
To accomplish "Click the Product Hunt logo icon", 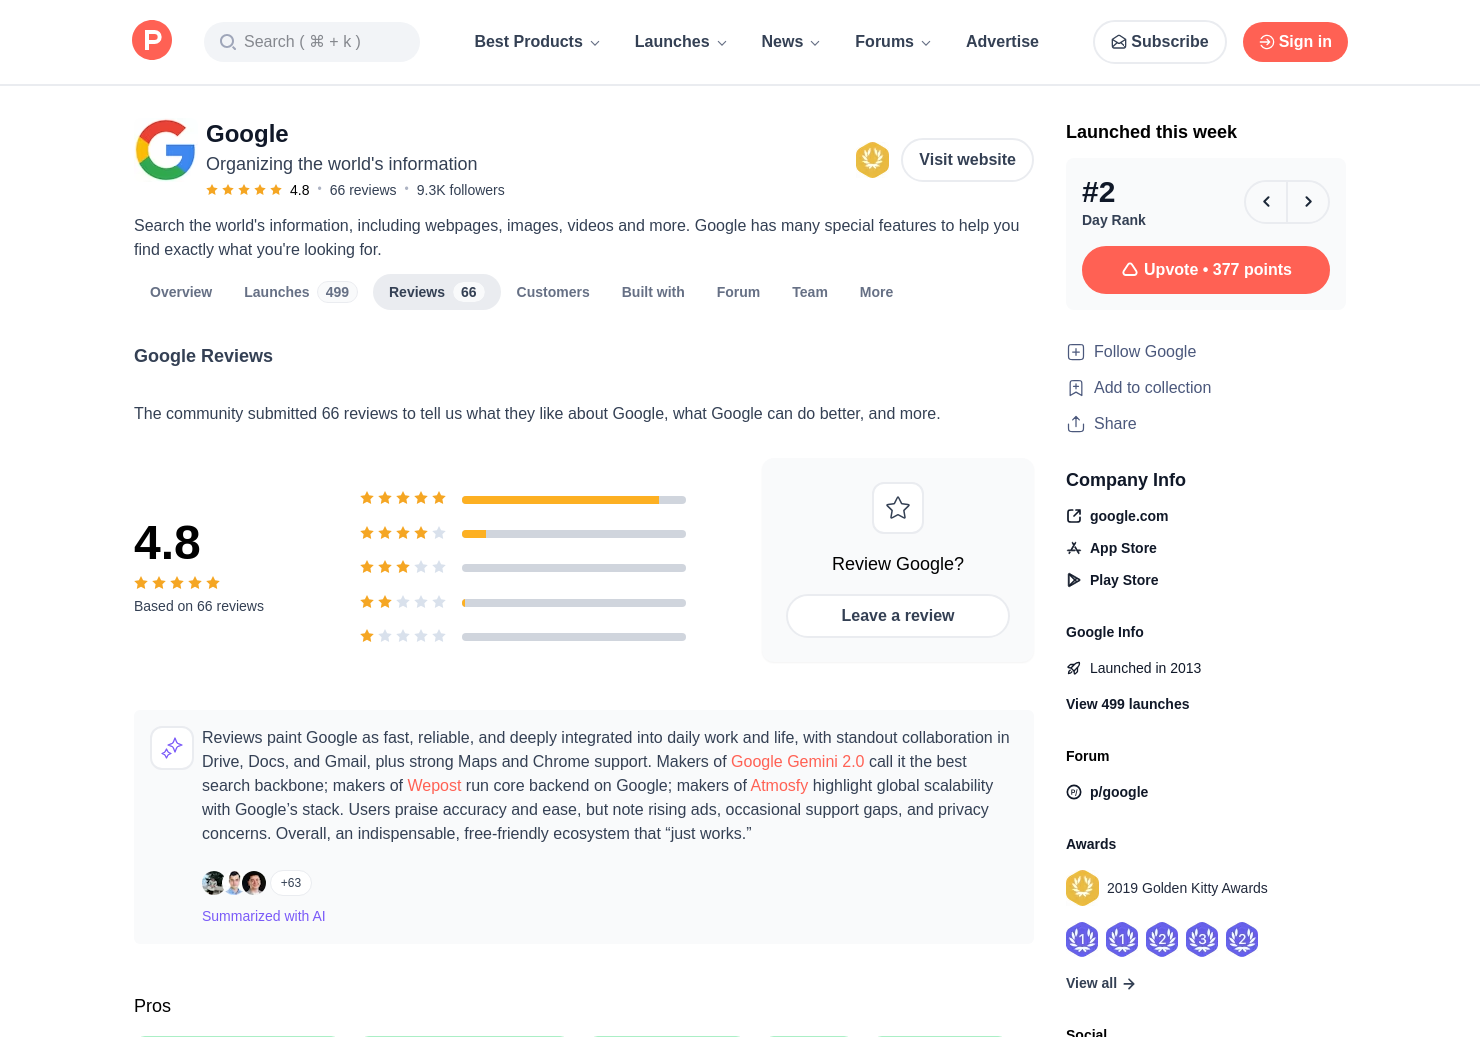I will pyautogui.click(x=152, y=41).
